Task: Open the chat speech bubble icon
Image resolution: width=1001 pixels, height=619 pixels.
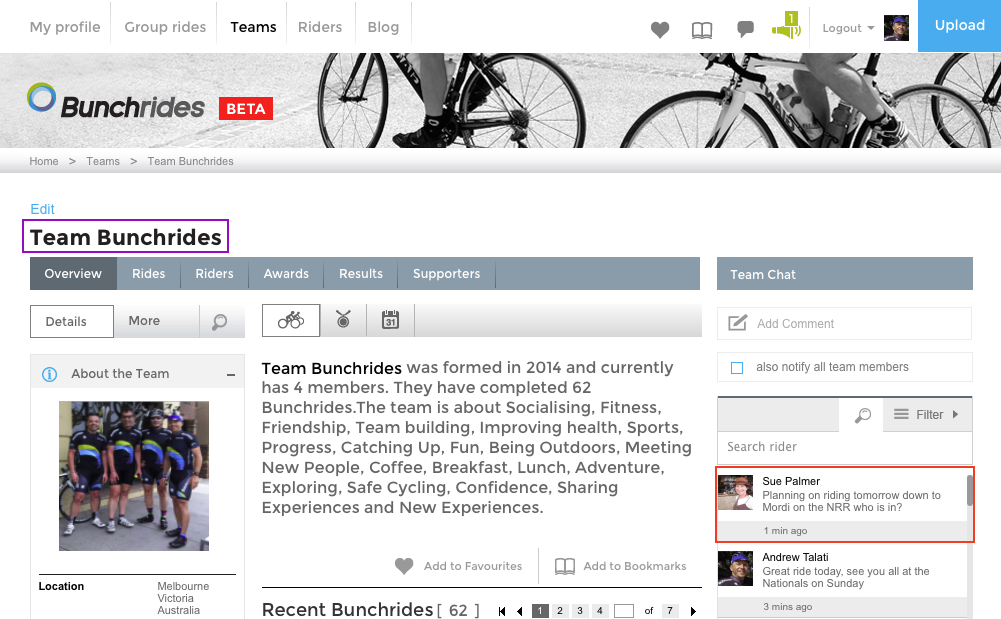Action: point(745,29)
